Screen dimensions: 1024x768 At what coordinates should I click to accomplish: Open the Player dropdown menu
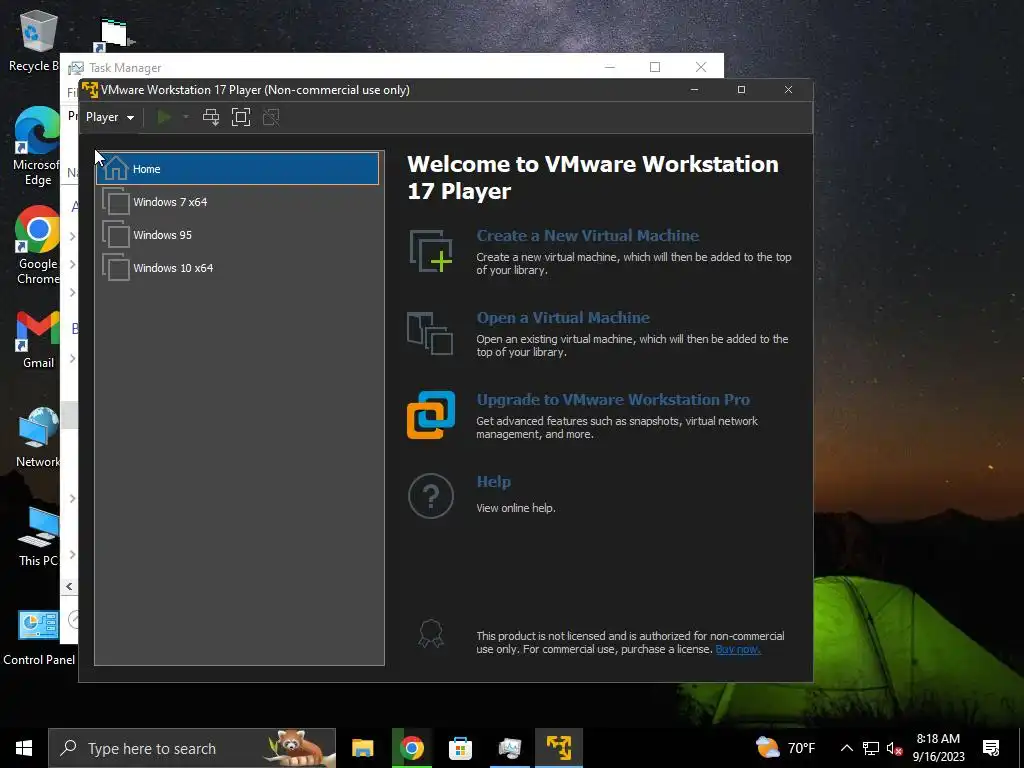110,118
